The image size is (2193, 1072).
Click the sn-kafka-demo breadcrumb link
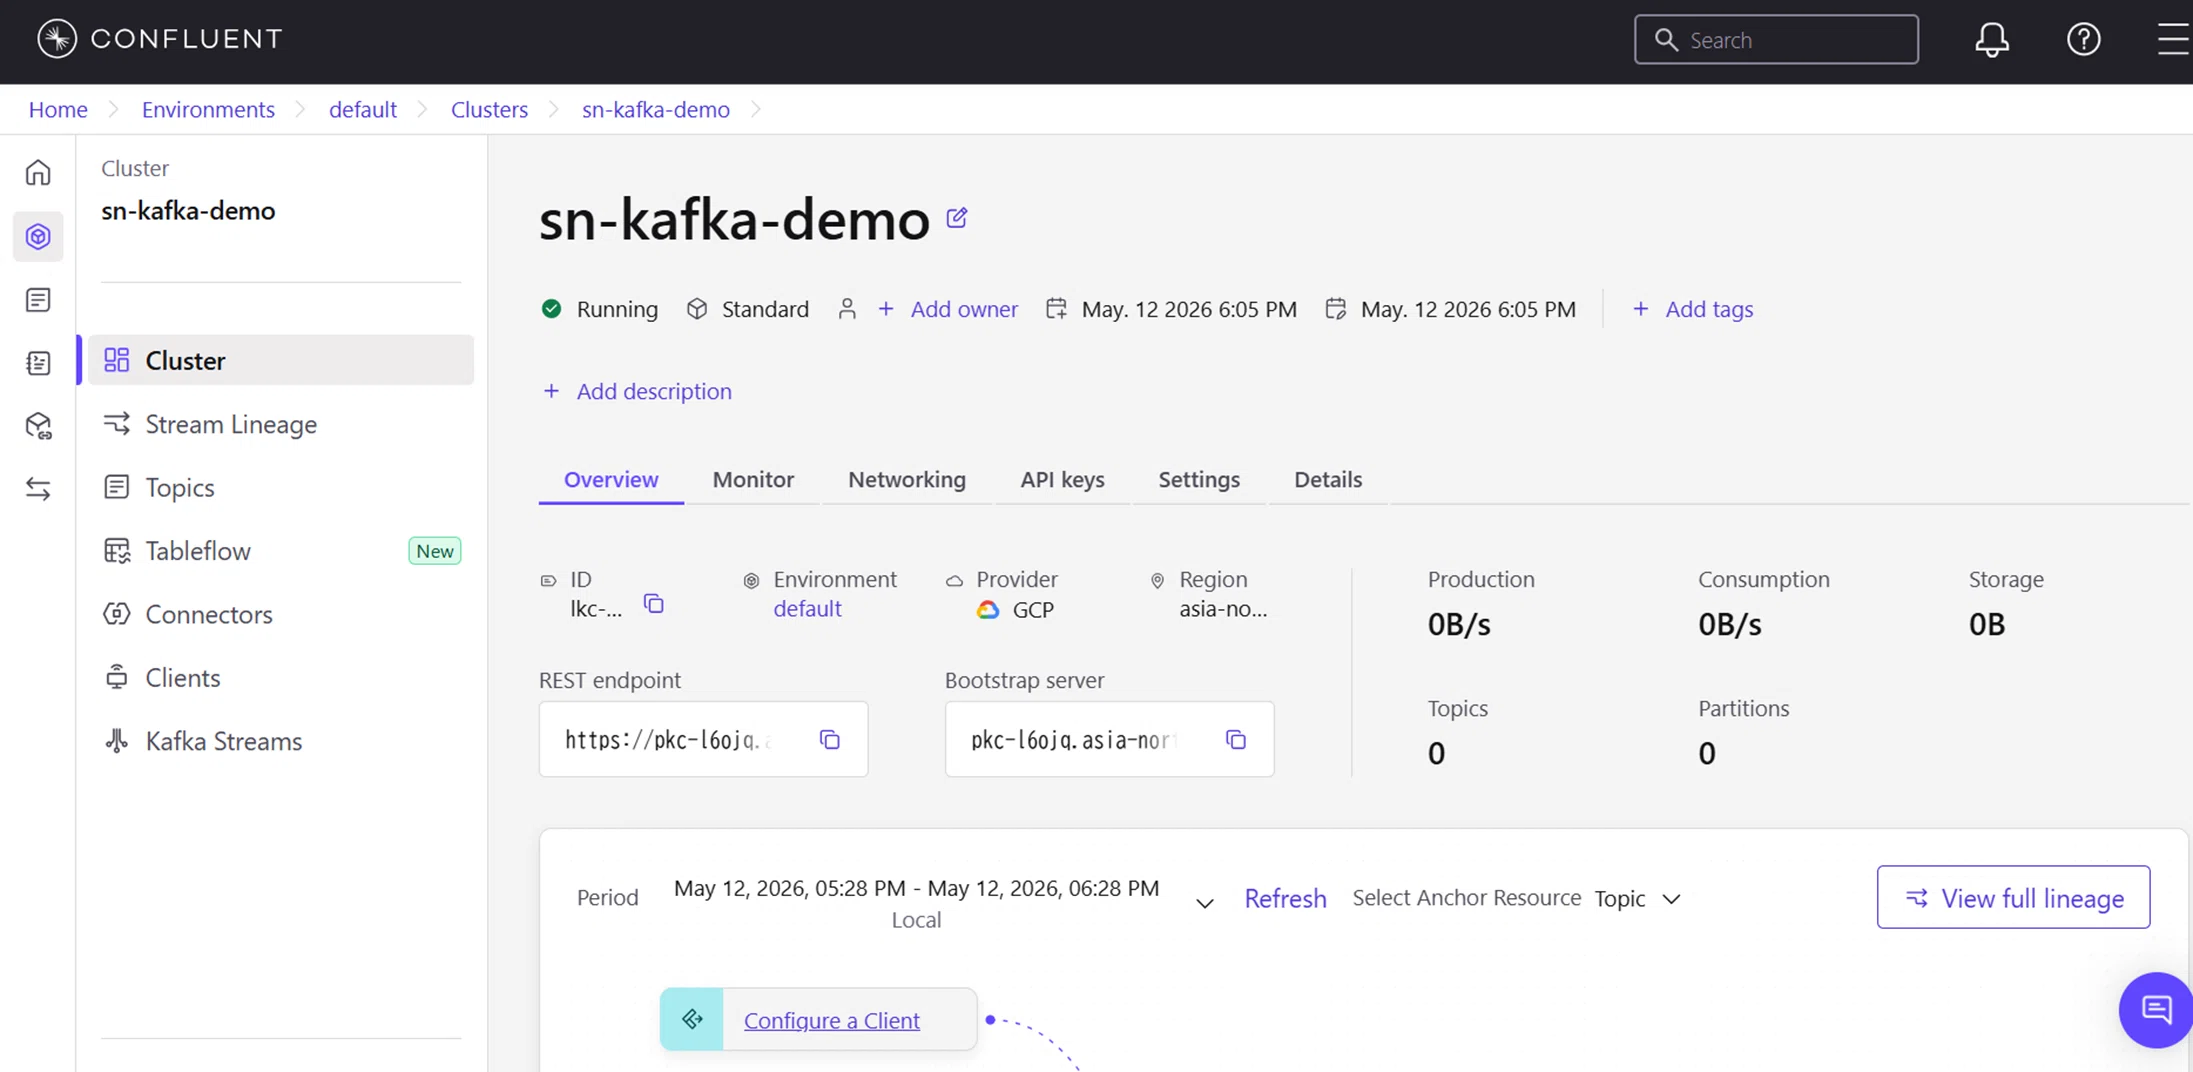coord(656,109)
